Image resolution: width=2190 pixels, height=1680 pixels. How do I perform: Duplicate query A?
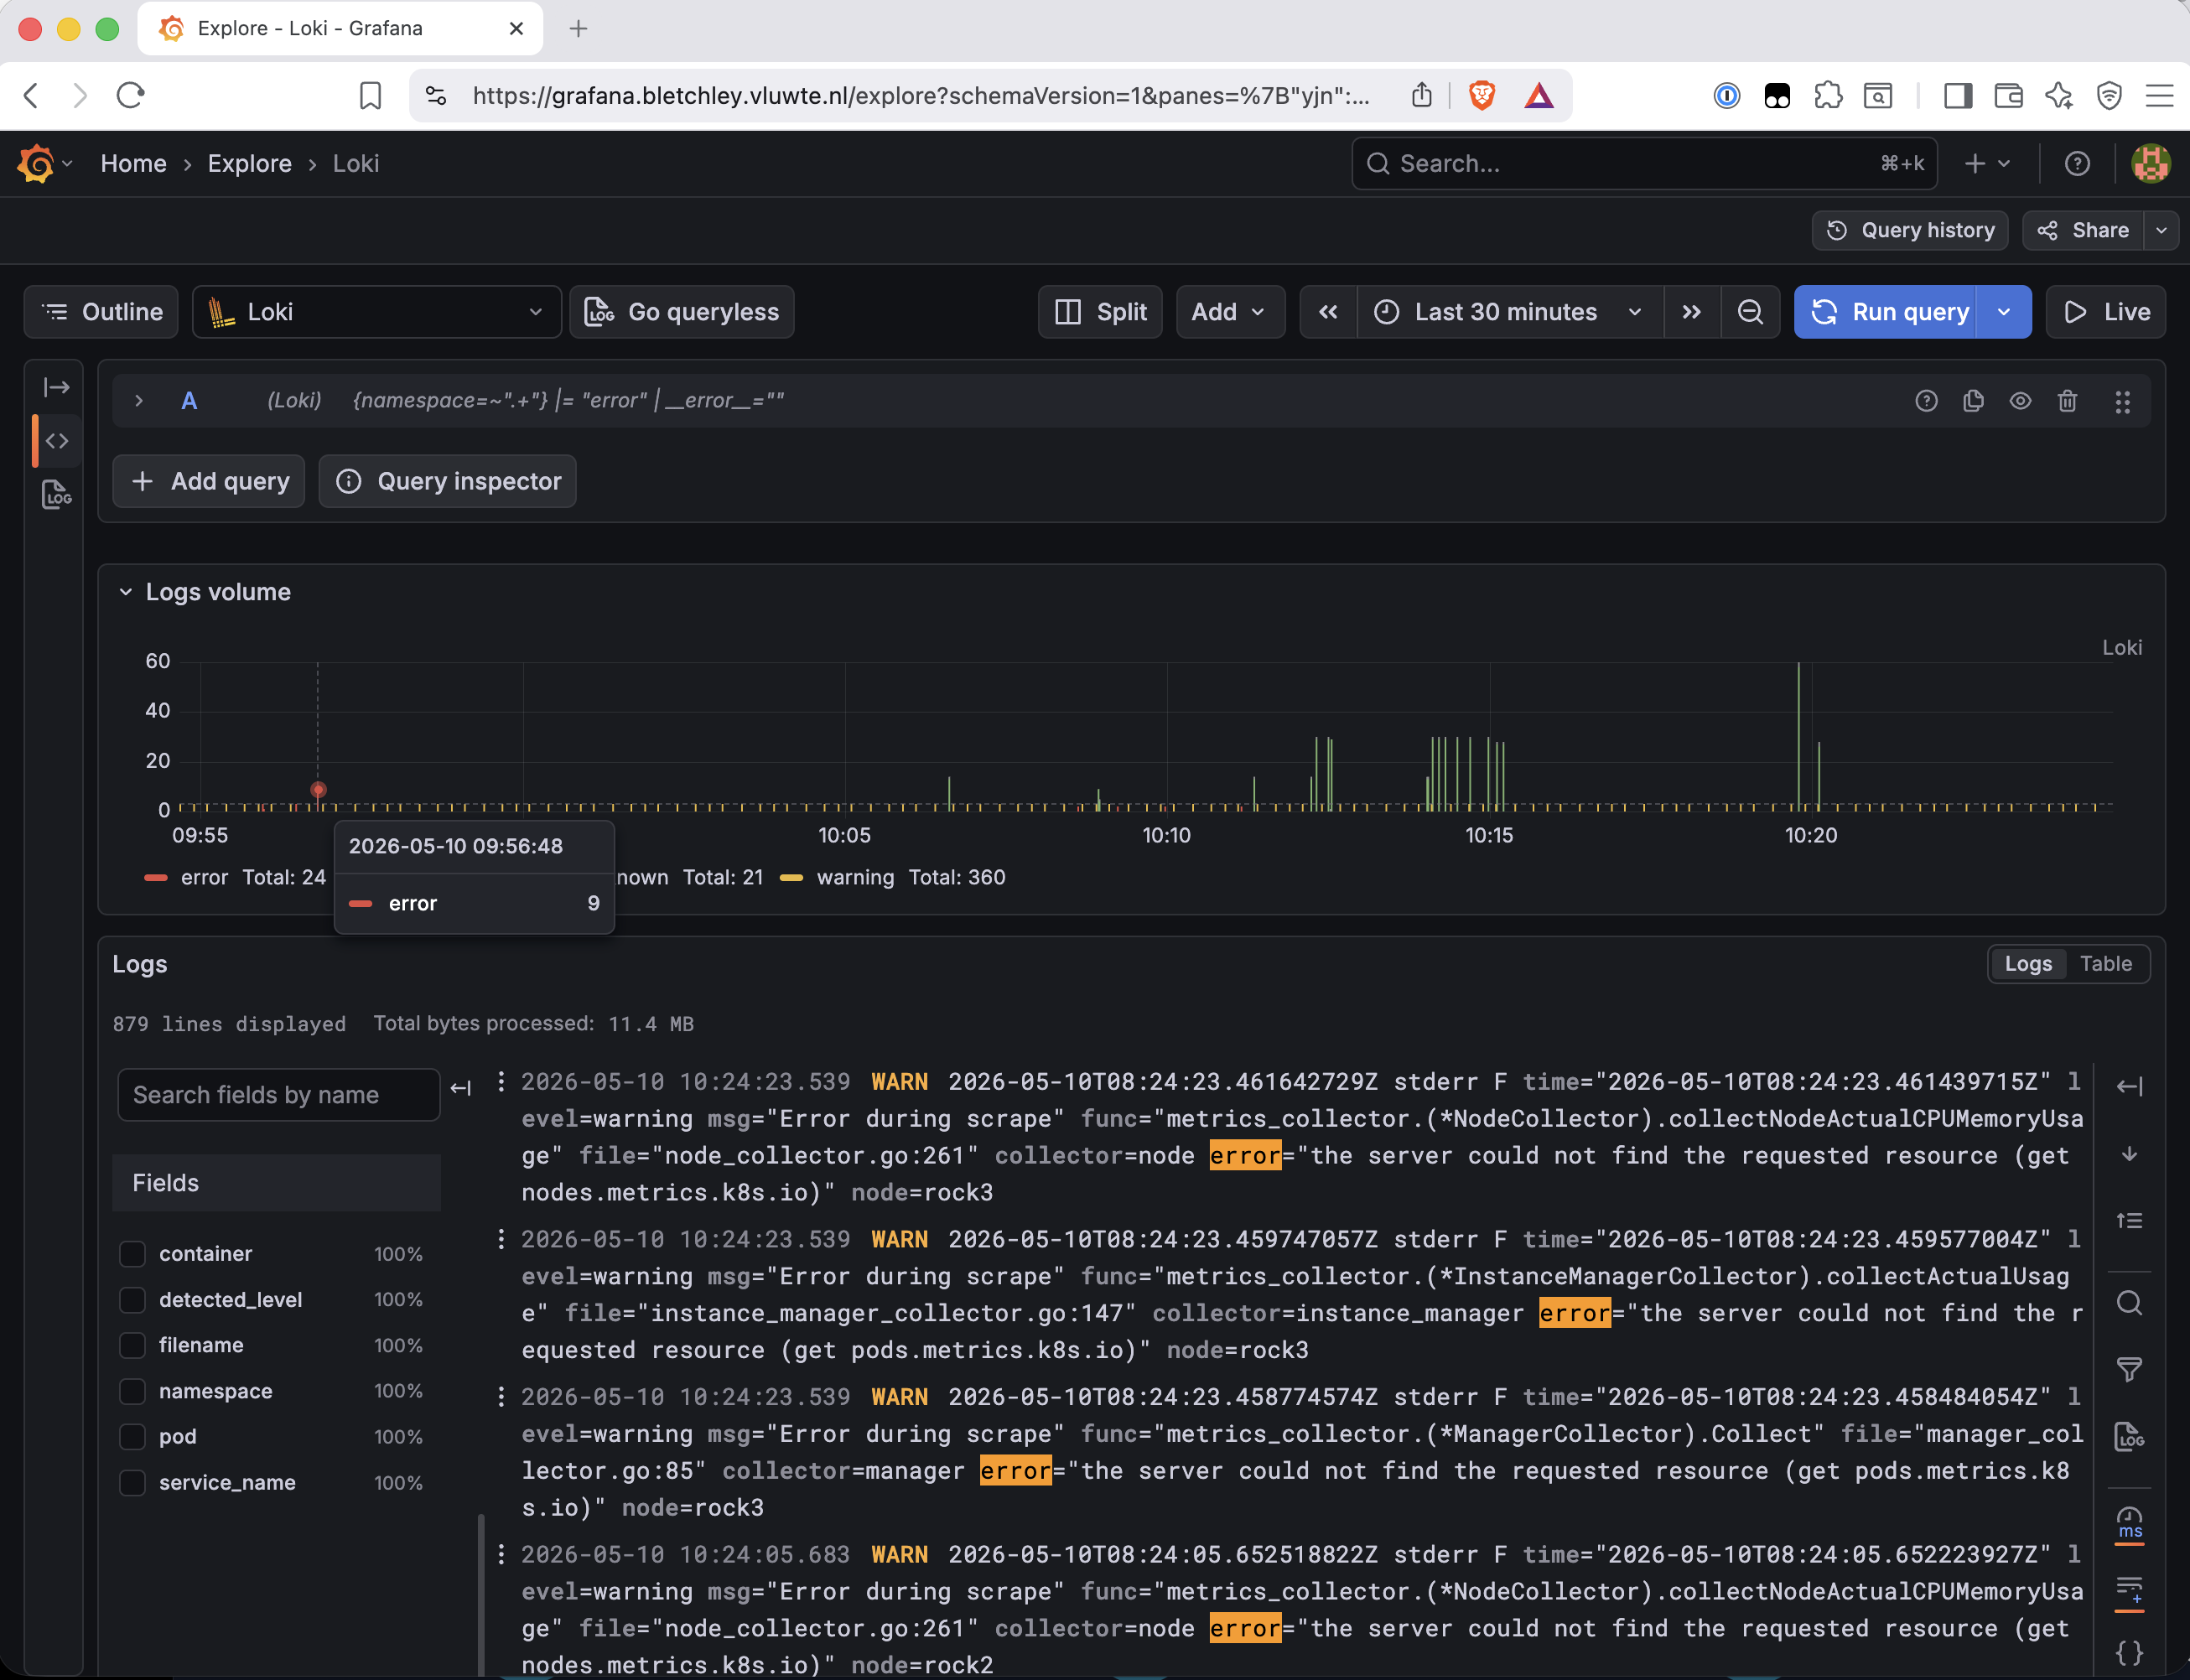click(x=1973, y=401)
